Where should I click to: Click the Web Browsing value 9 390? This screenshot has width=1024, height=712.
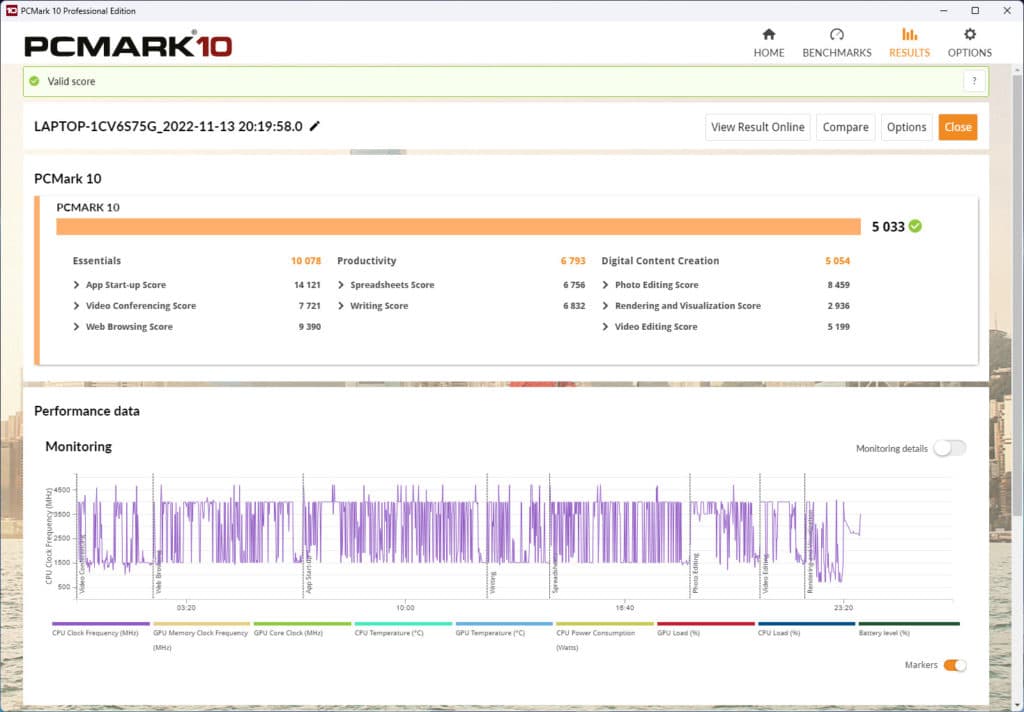pos(310,327)
